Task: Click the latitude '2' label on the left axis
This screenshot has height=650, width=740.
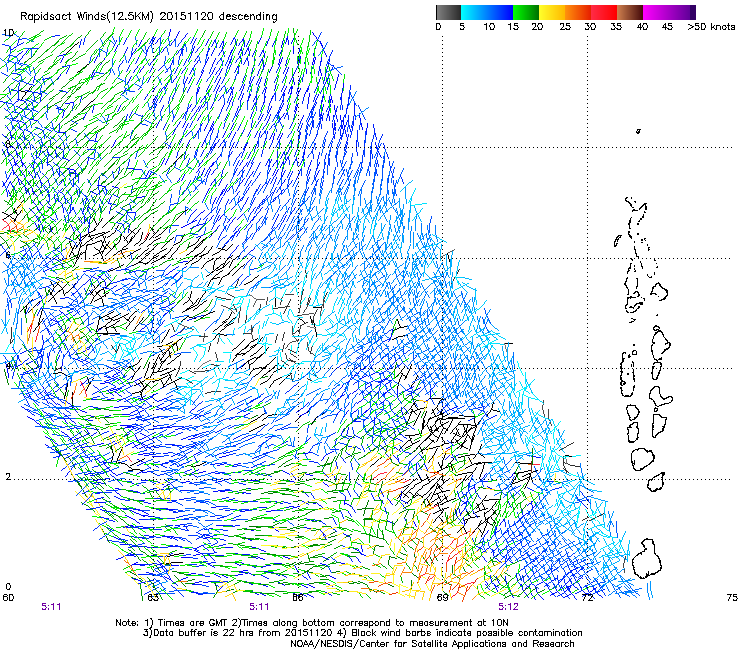Action: click(8, 476)
